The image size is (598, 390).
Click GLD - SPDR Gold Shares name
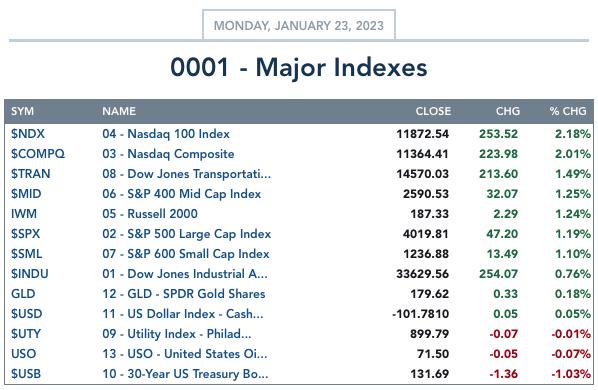click(x=183, y=294)
